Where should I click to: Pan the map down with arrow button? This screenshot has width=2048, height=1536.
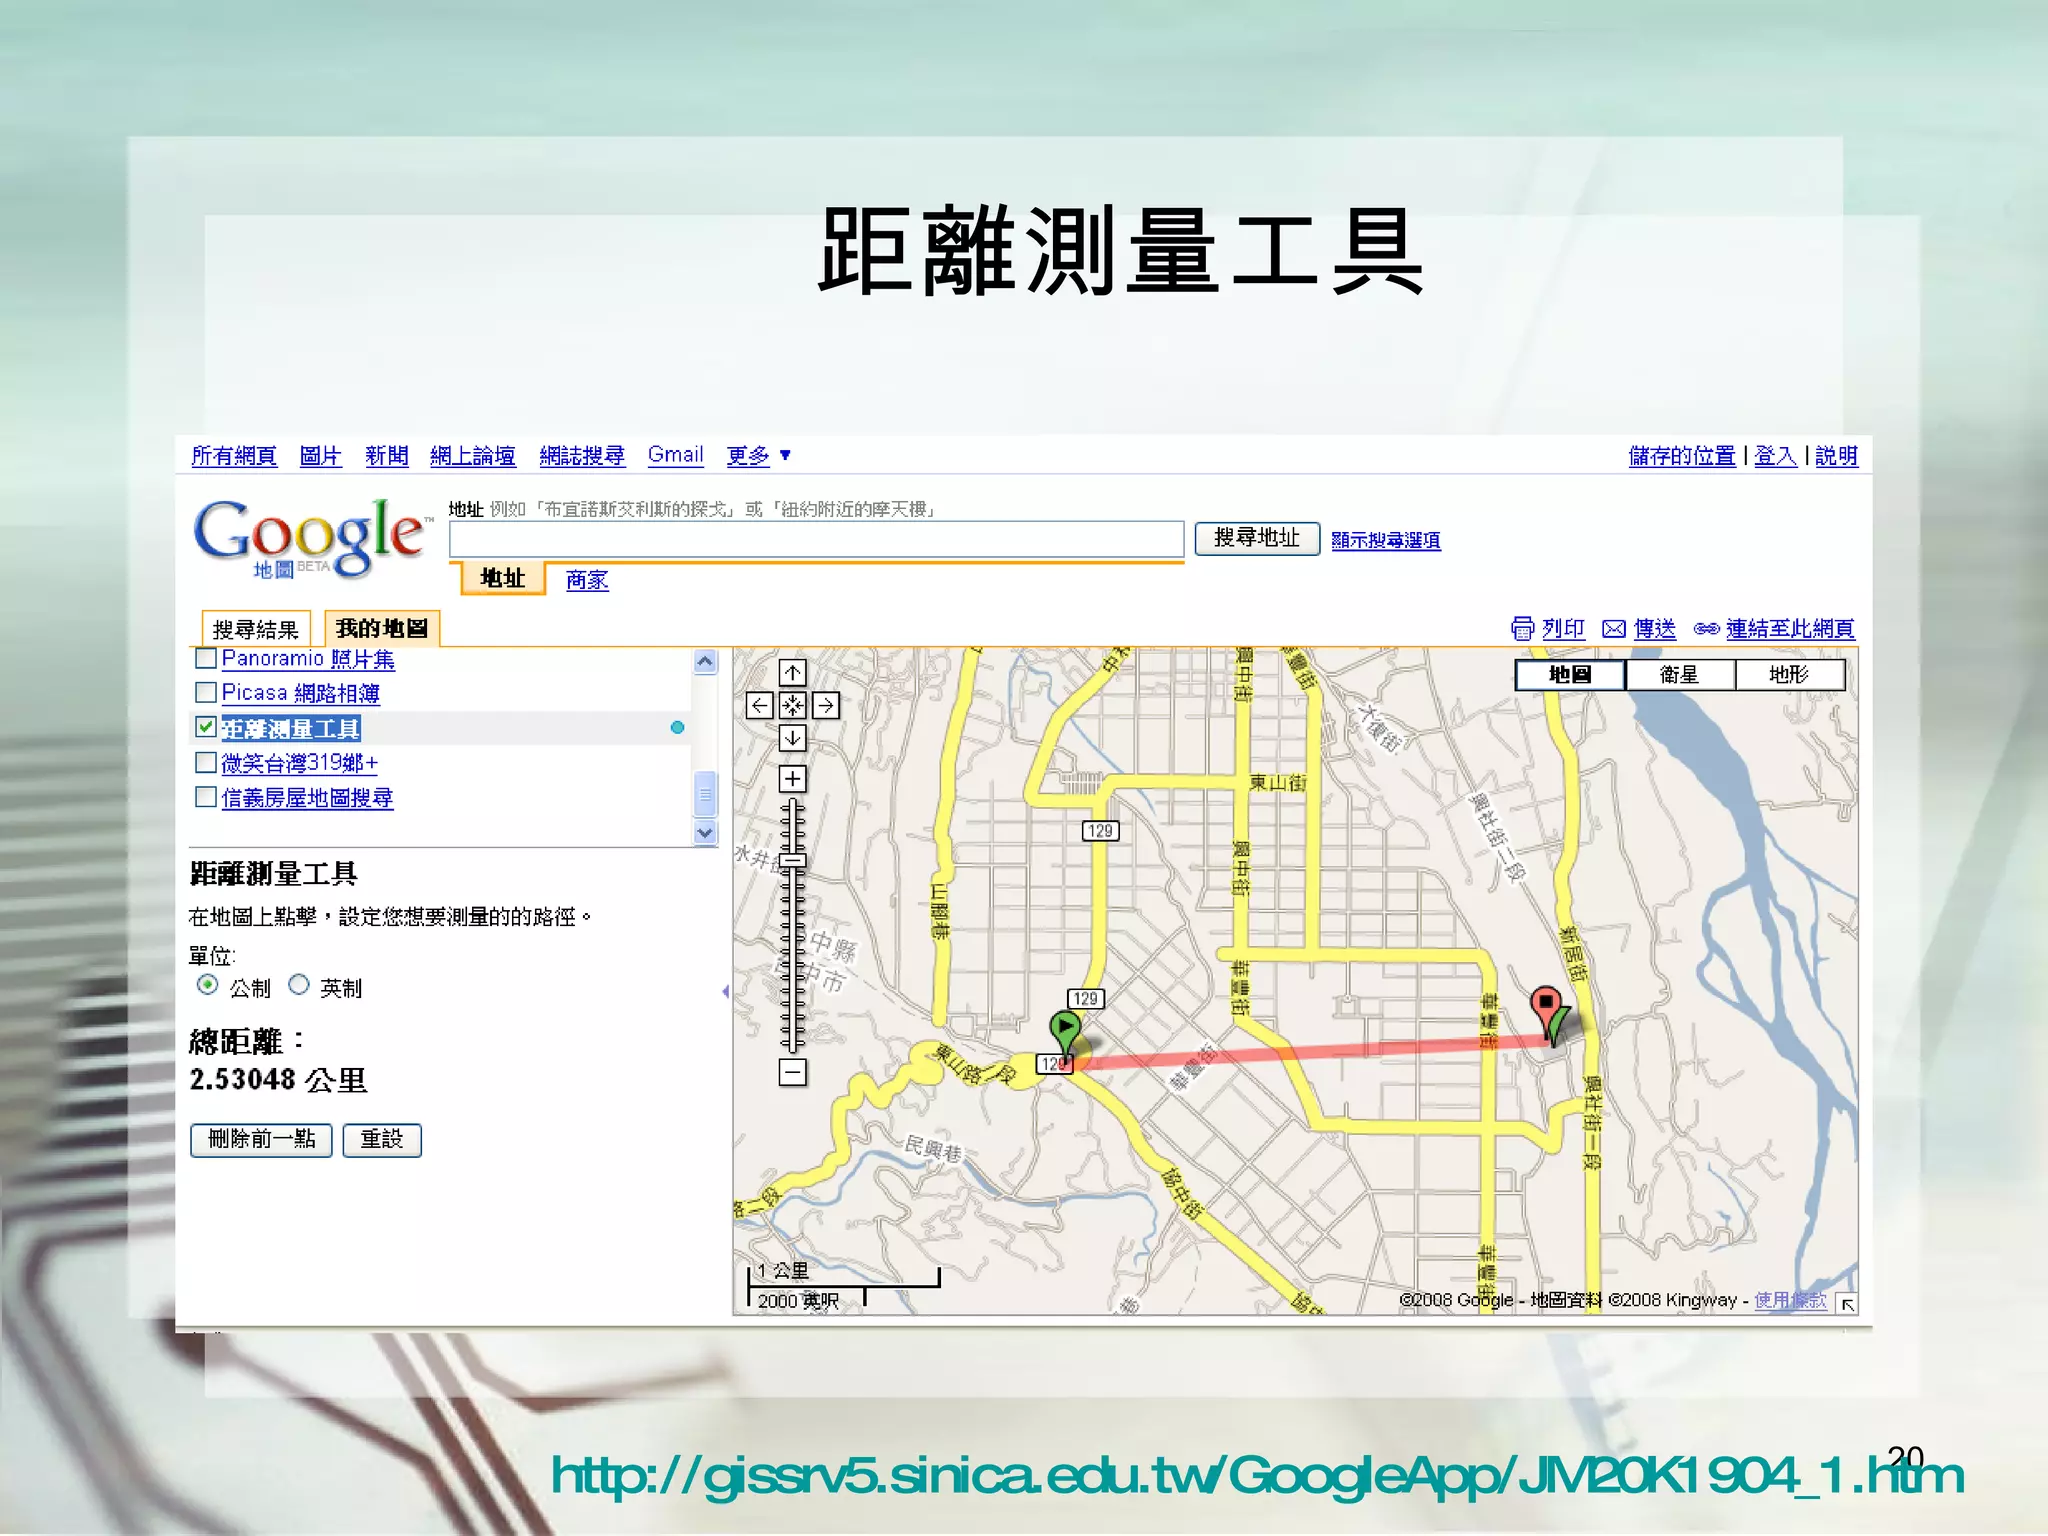[x=792, y=739]
